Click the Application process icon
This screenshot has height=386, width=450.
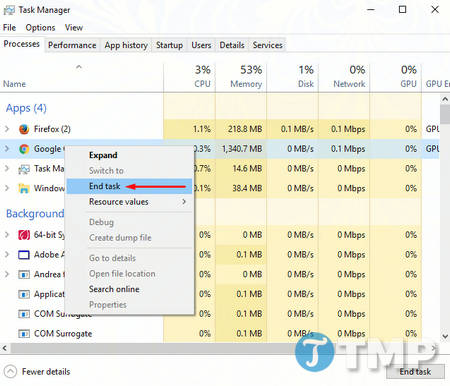(x=24, y=294)
